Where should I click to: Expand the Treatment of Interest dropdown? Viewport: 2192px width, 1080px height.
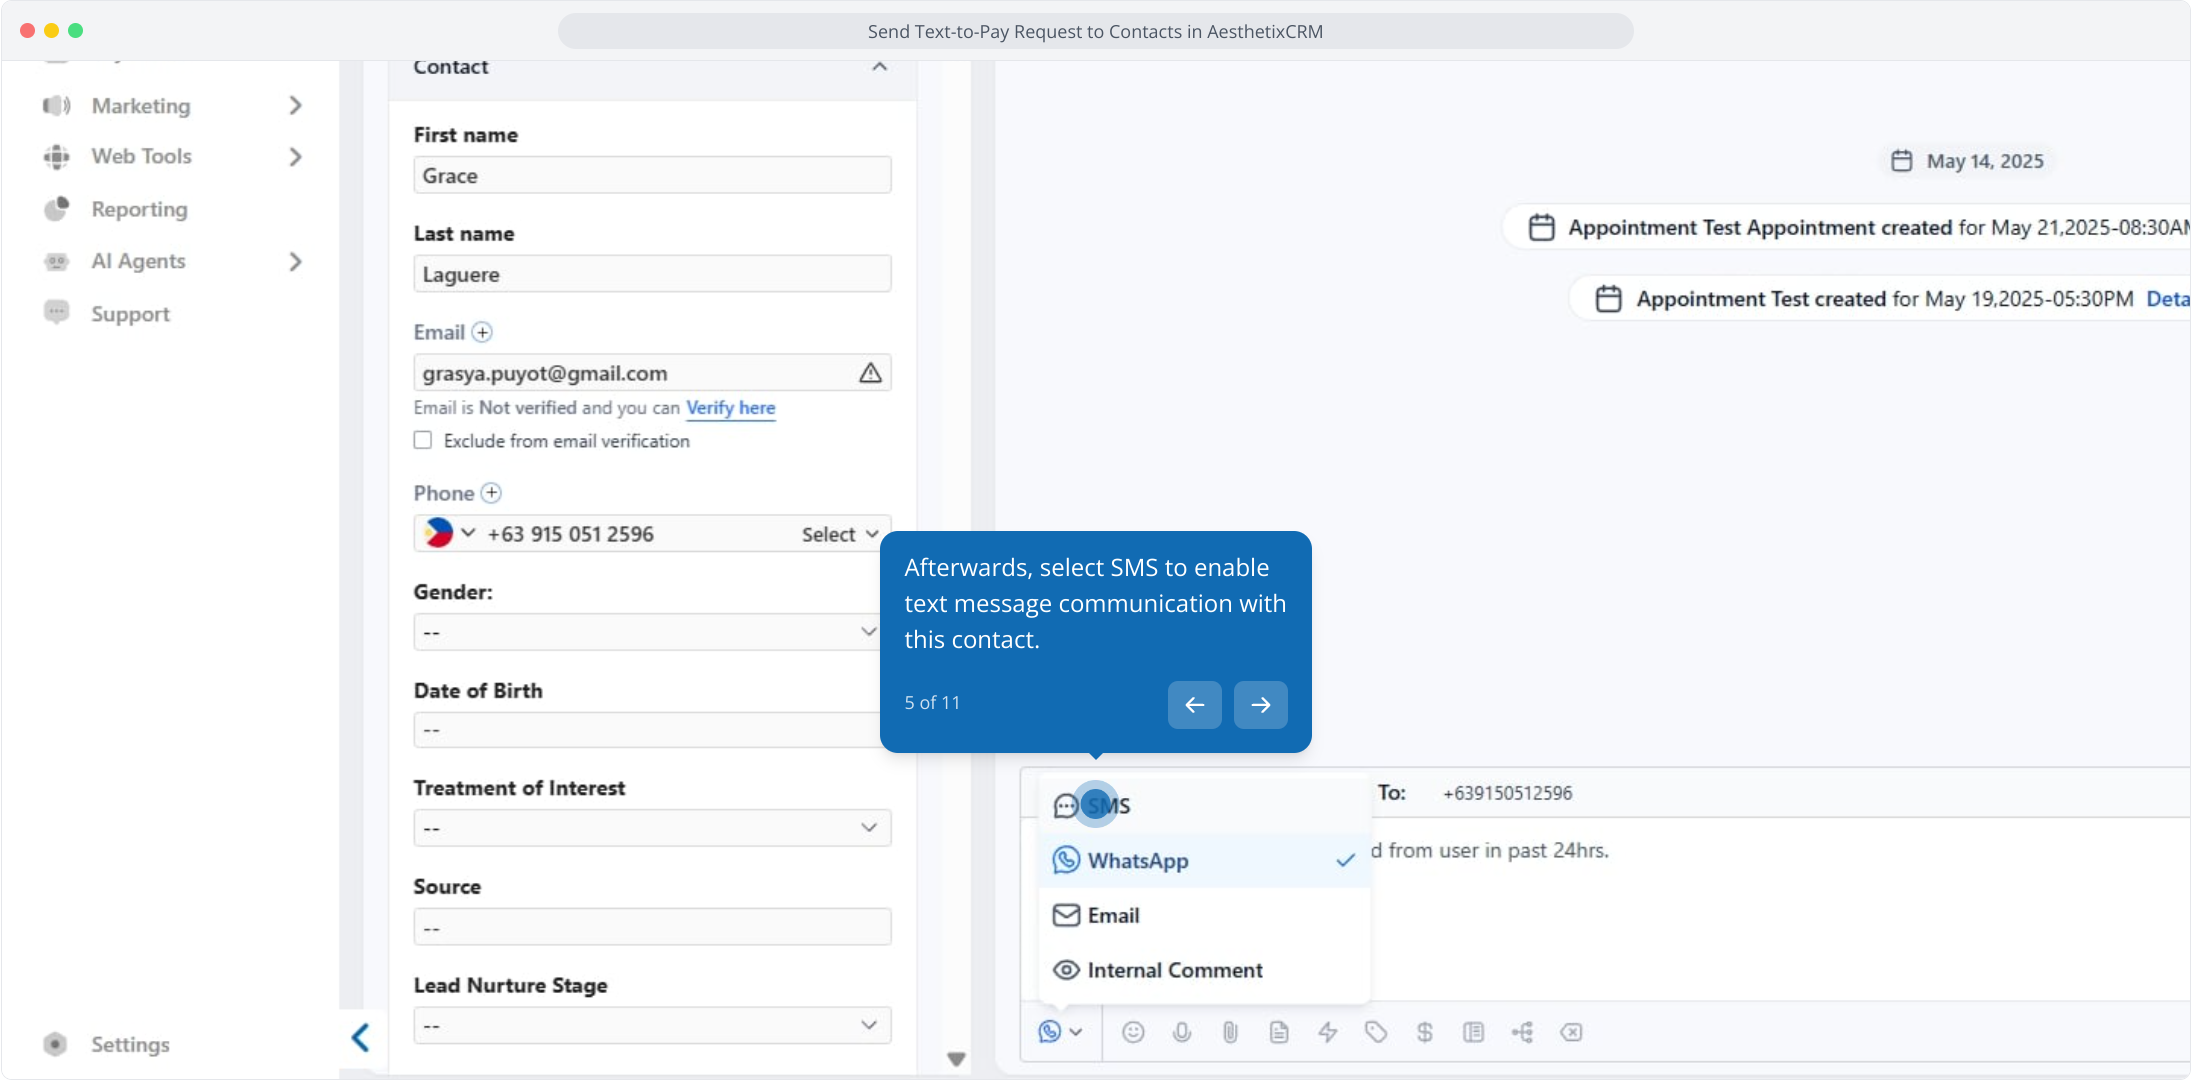tap(652, 828)
